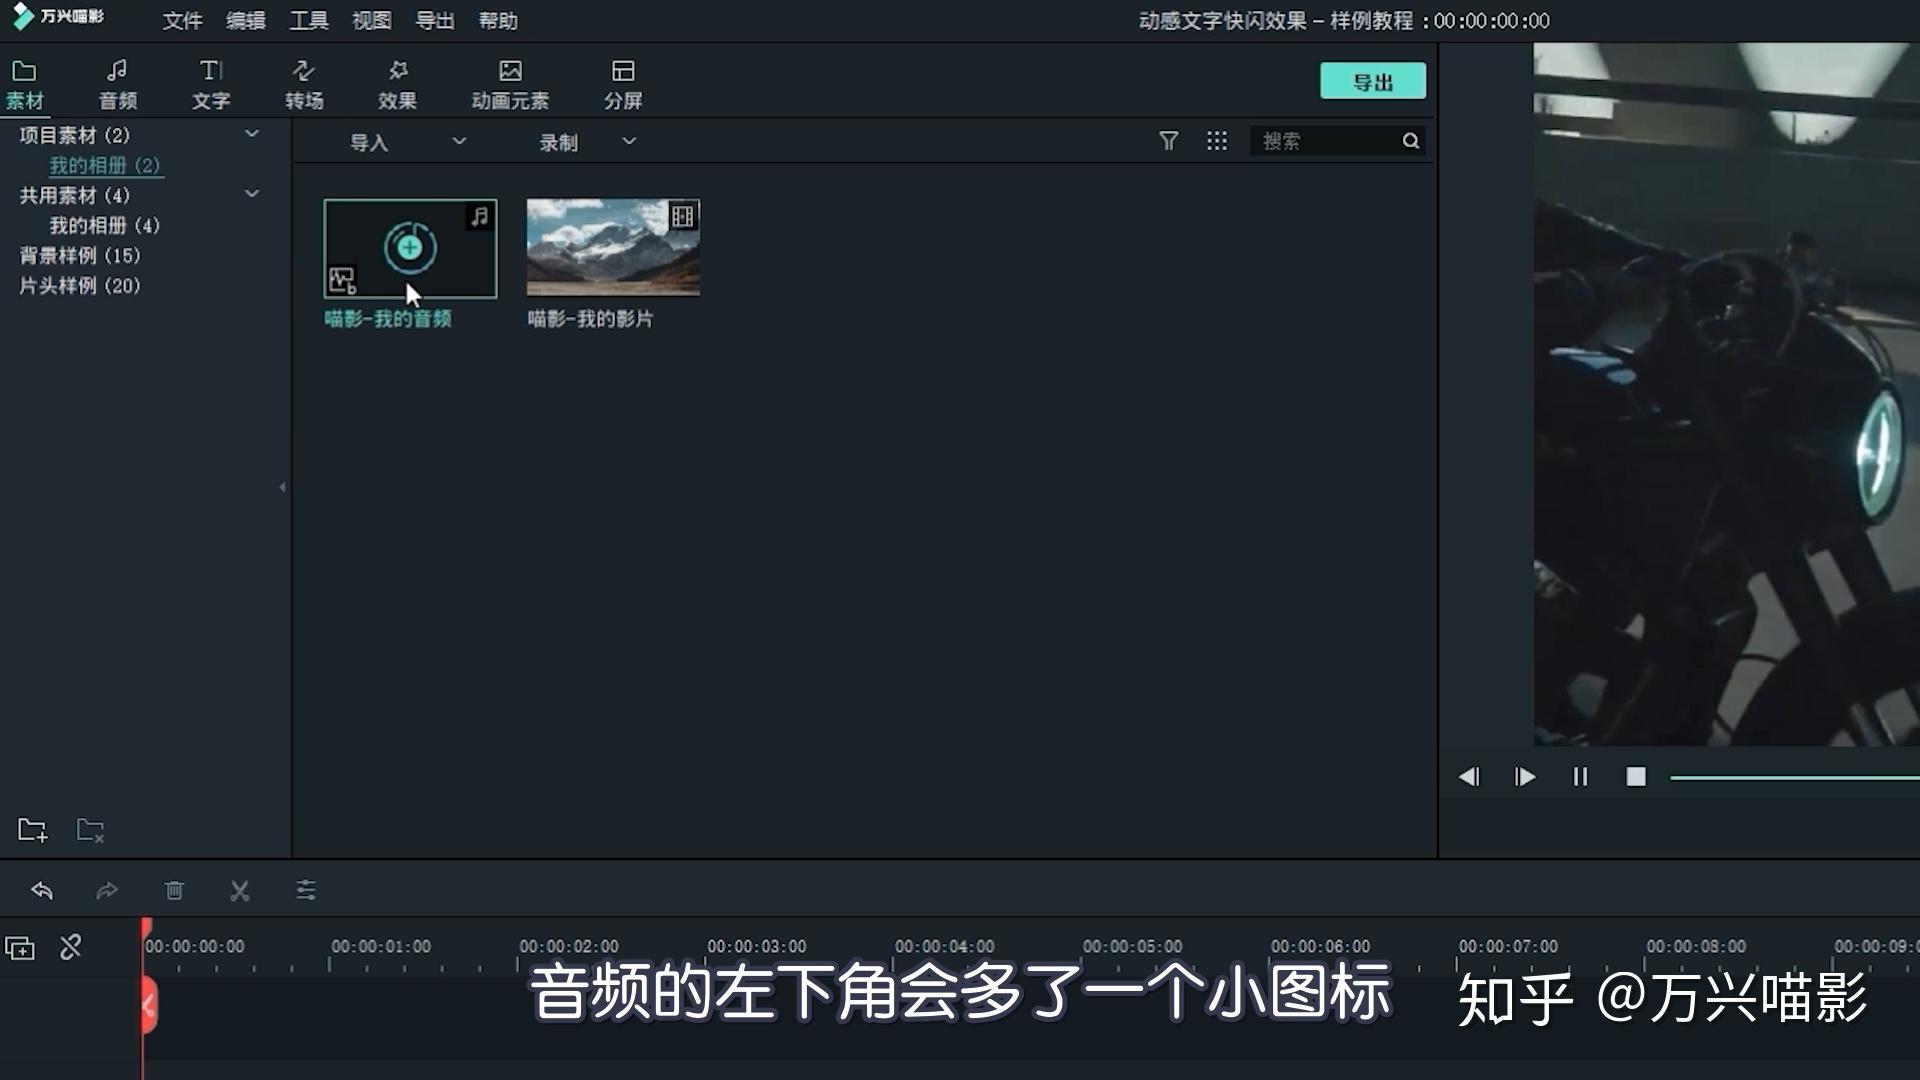Click the 导出 export button
Viewport: 1920px width, 1080px height.
point(1372,82)
